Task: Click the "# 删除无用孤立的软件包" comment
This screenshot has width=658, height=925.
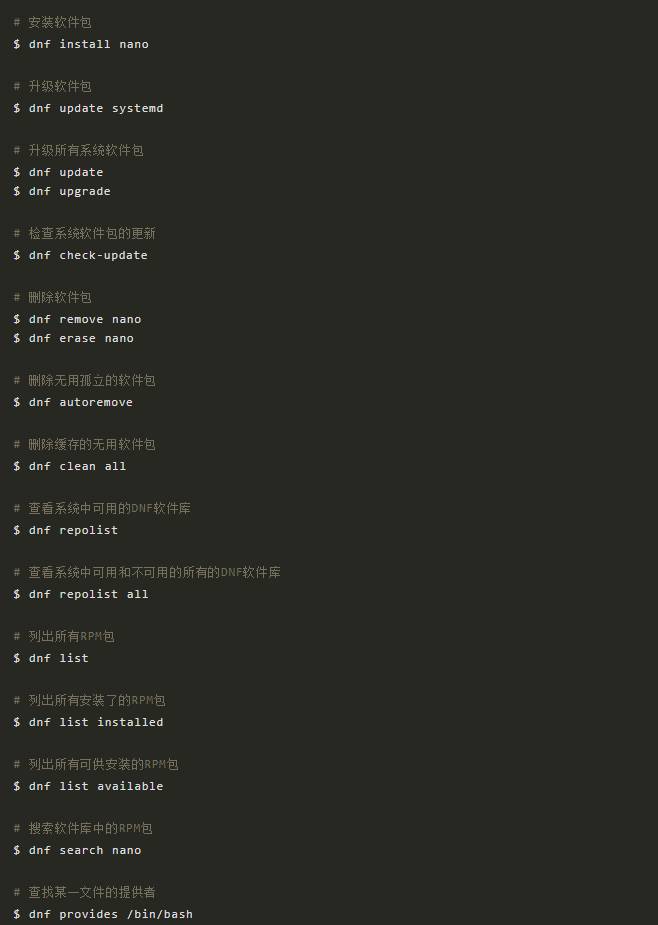Action: pyautogui.click(x=84, y=380)
